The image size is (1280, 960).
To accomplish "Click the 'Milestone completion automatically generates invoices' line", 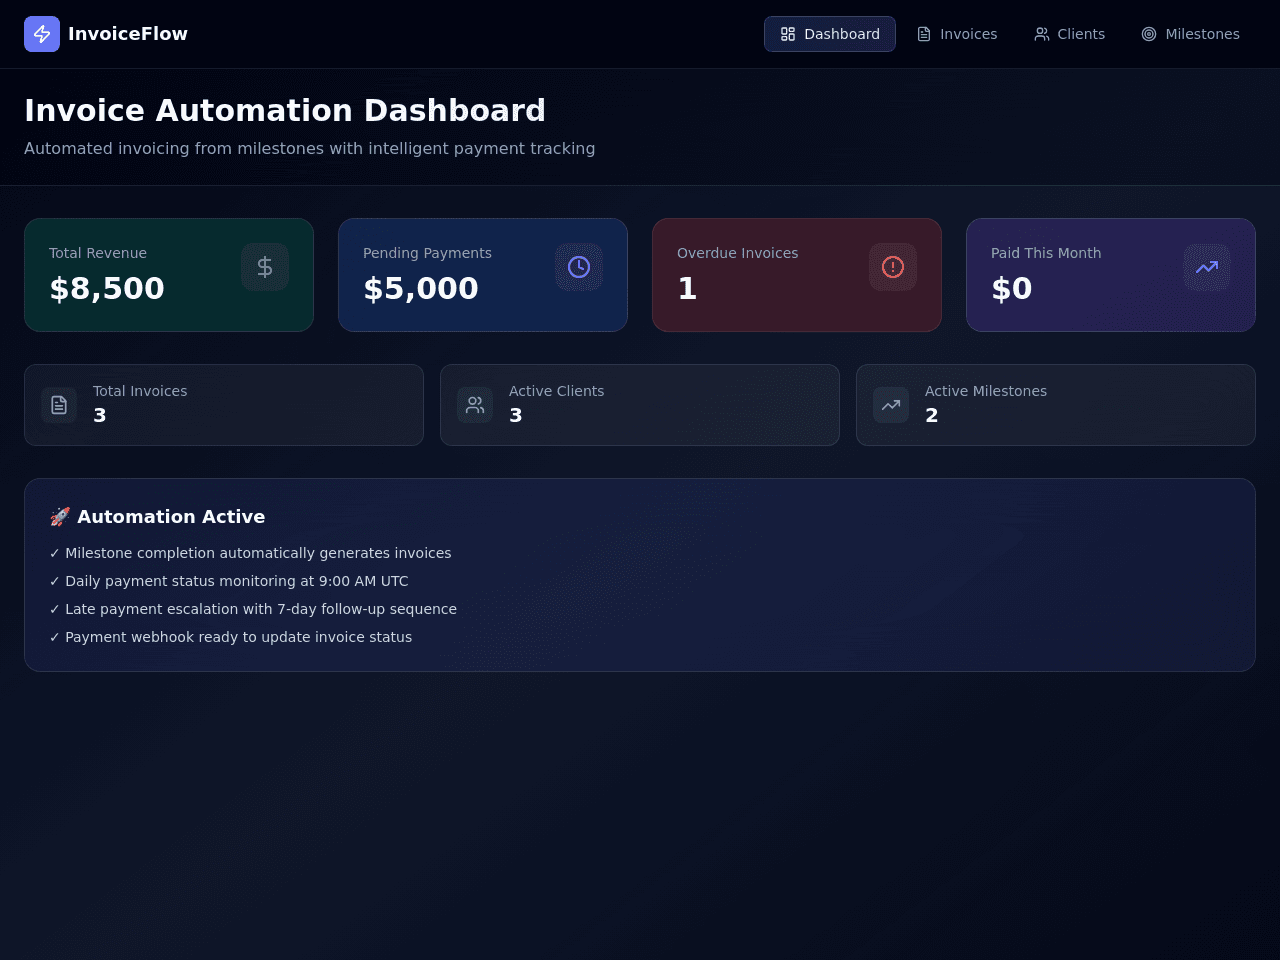I will coord(250,553).
